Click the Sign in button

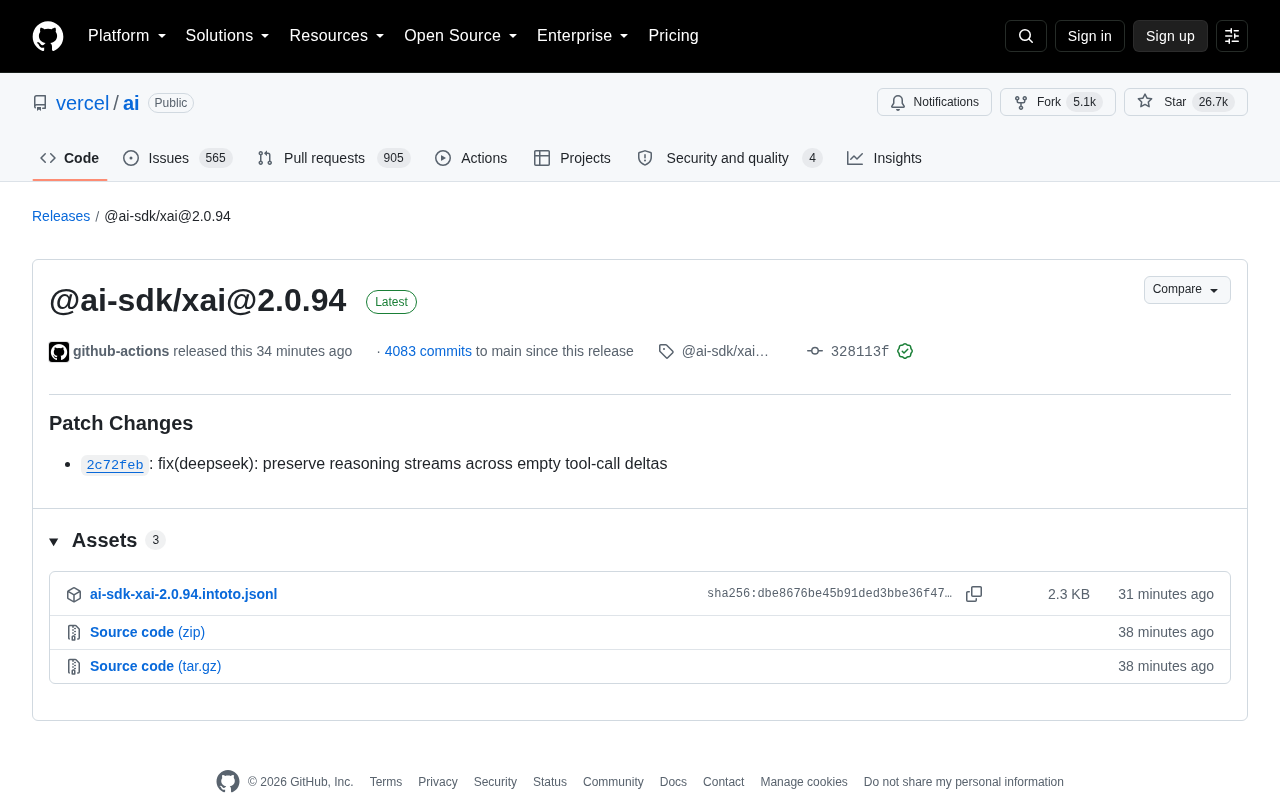pyautogui.click(x=1090, y=36)
